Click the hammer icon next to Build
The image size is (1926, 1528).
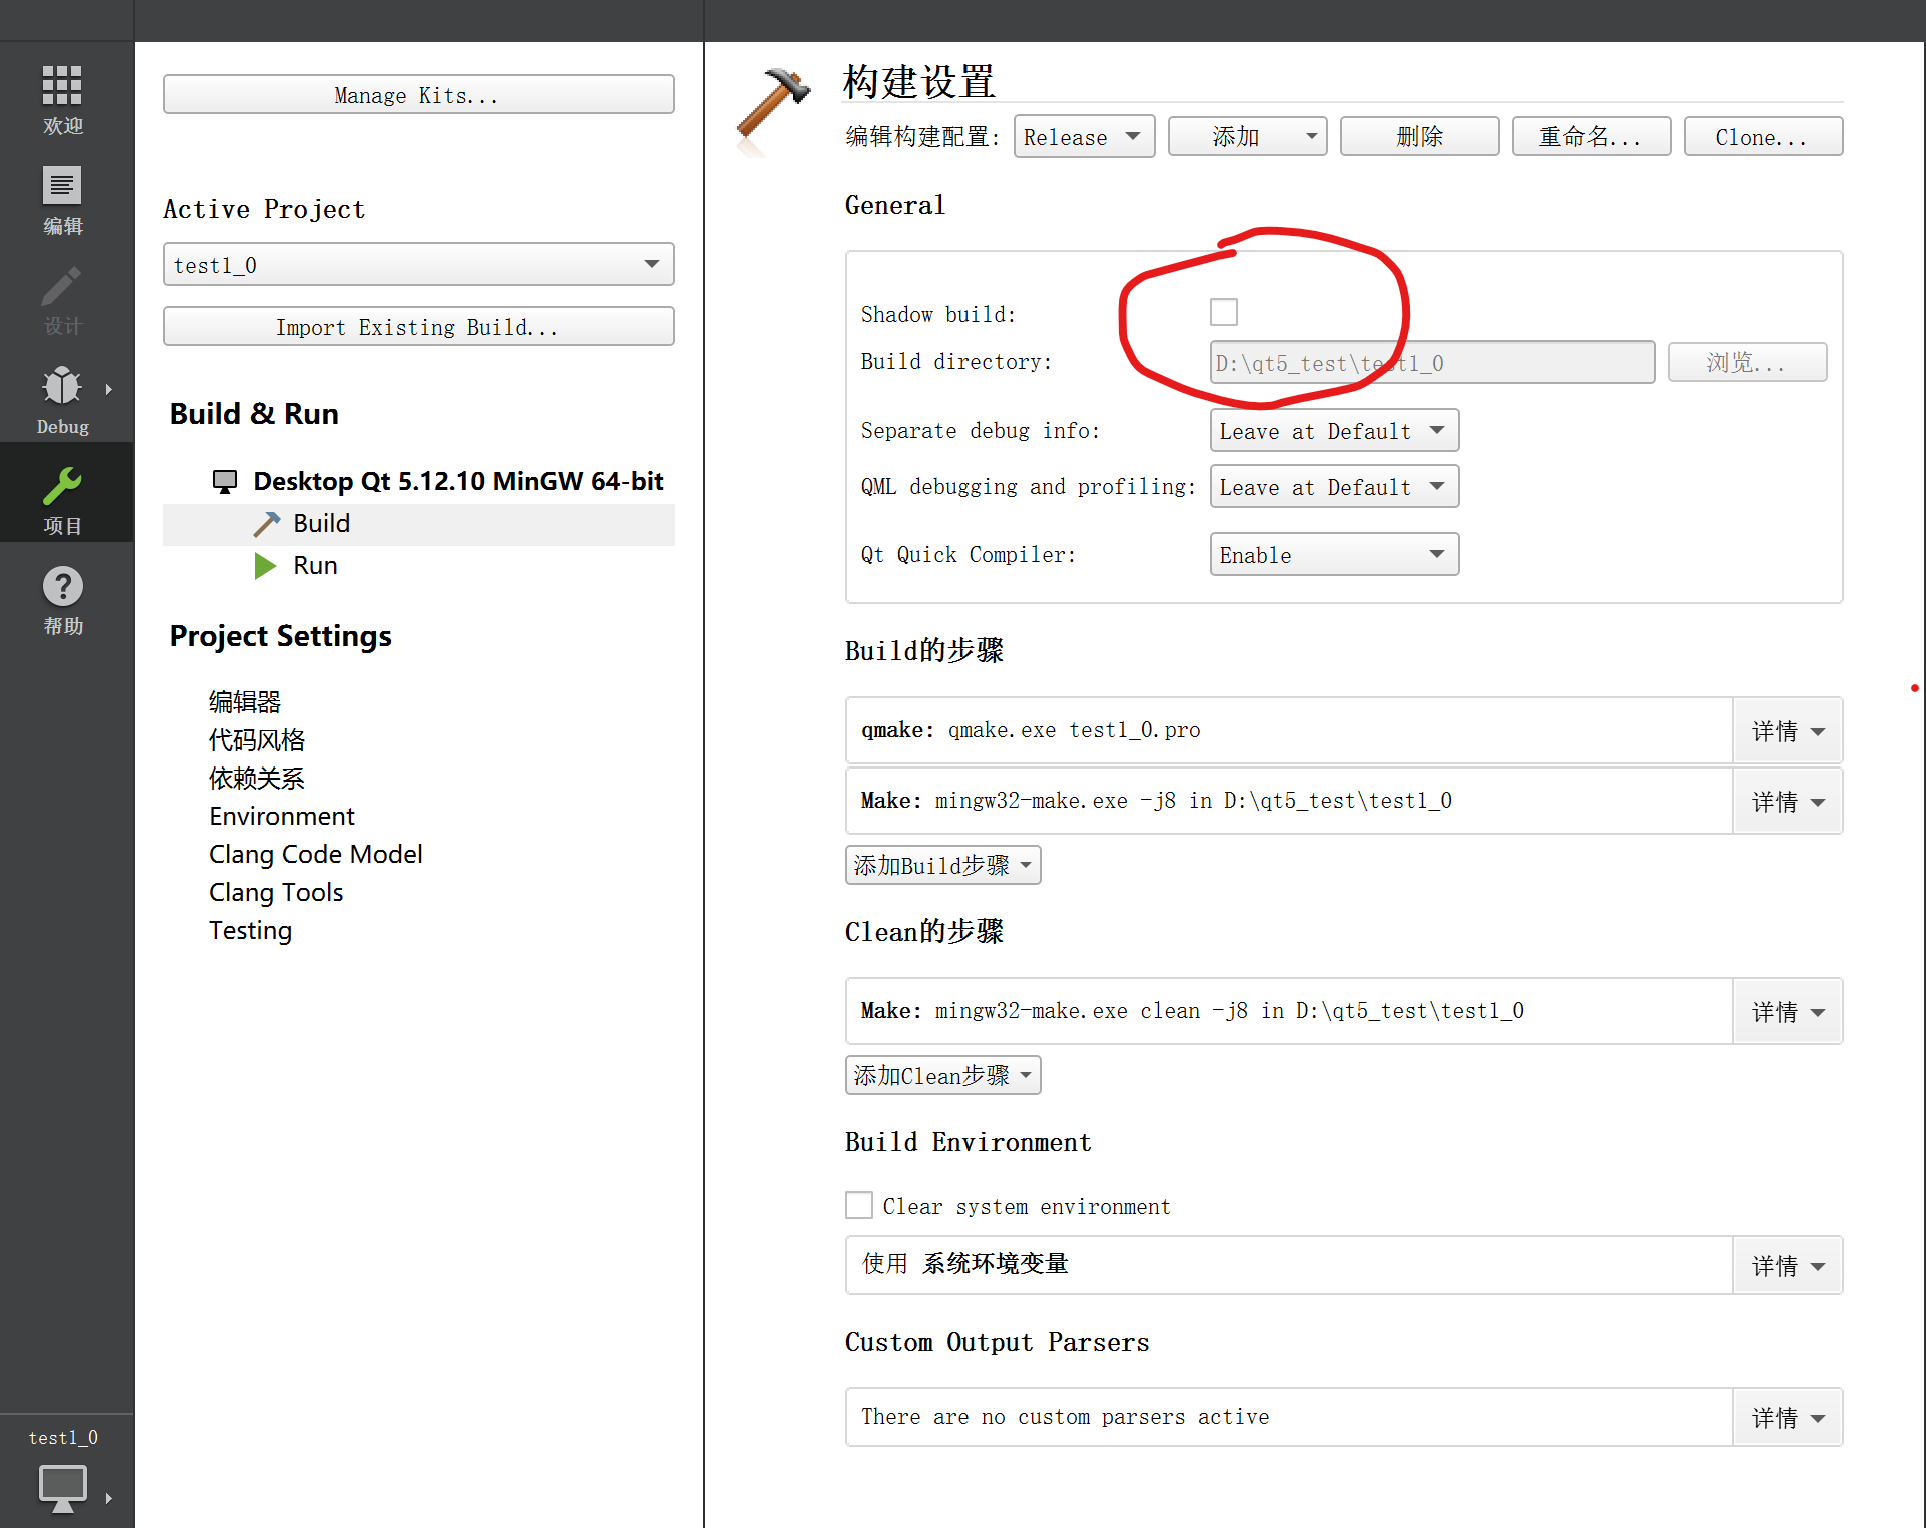pos(266,524)
